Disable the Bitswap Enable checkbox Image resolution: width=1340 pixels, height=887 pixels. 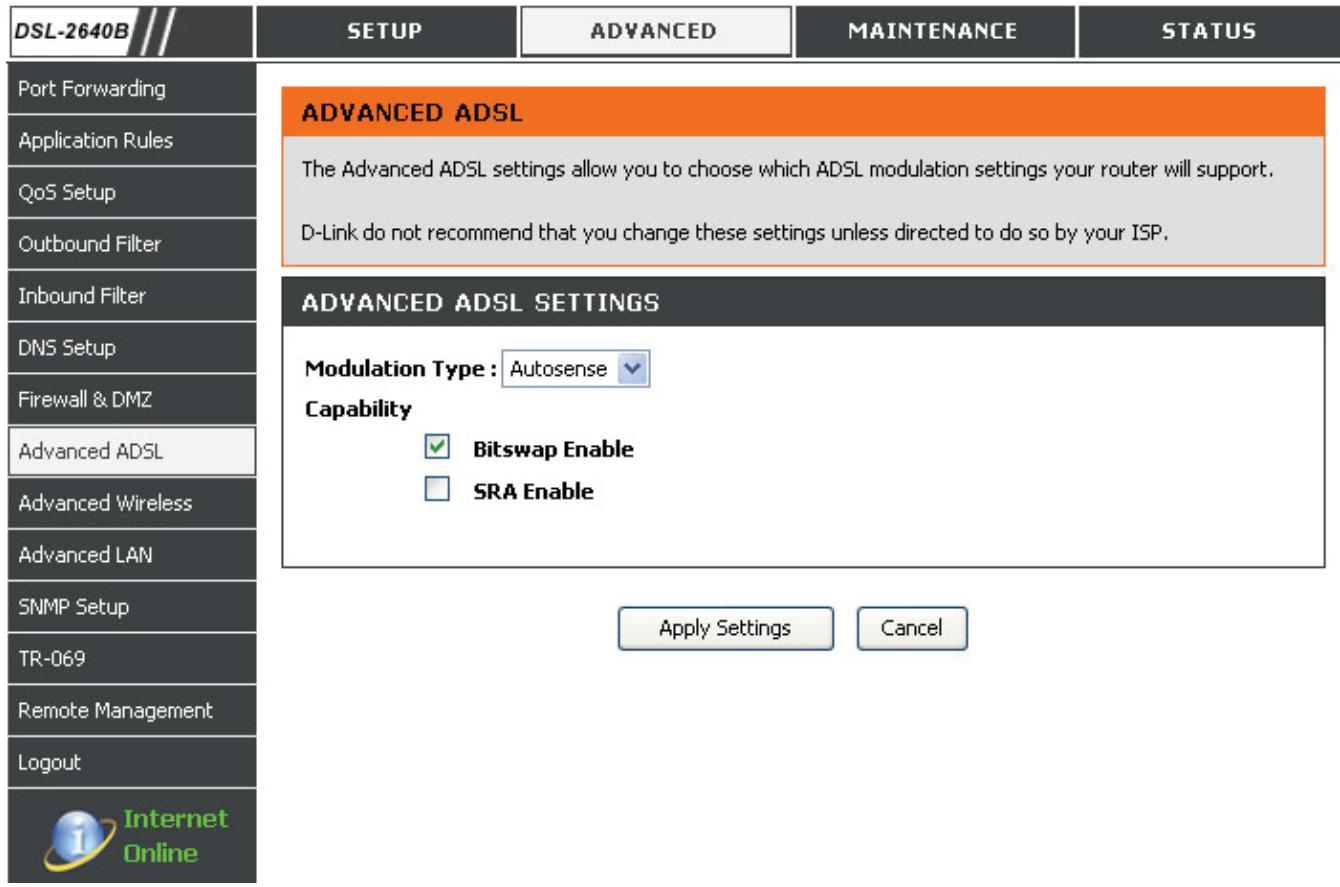tap(436, 449)
